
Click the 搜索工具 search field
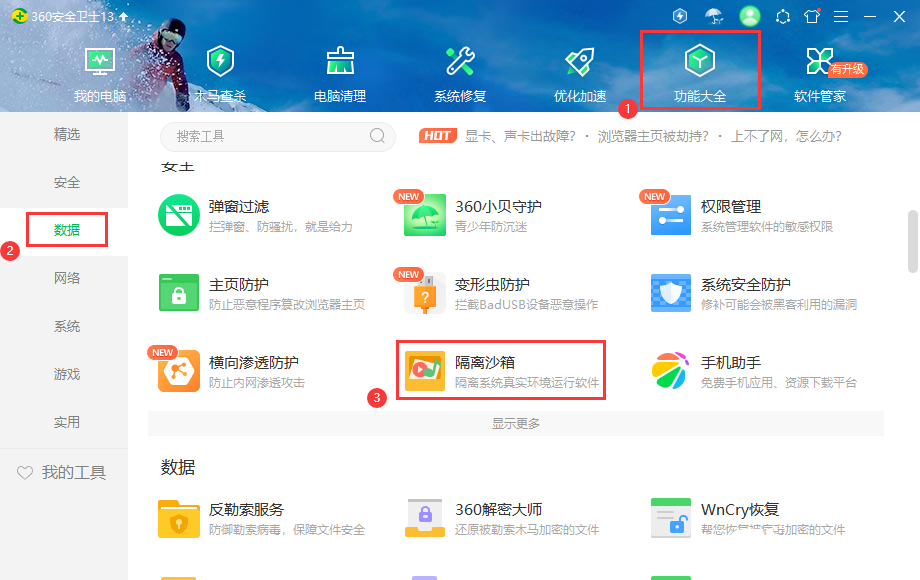(265, 136)
